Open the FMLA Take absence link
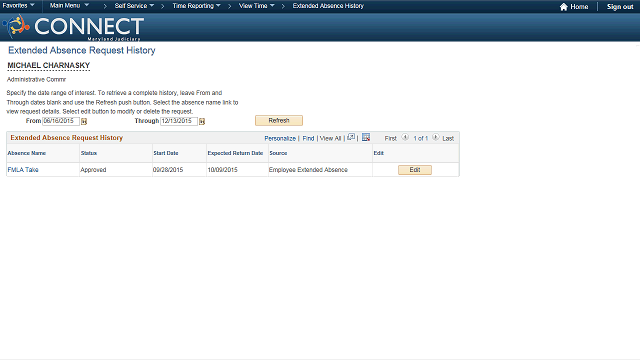Viewport: 640px width, 360px height. click(x=23, y=170)
